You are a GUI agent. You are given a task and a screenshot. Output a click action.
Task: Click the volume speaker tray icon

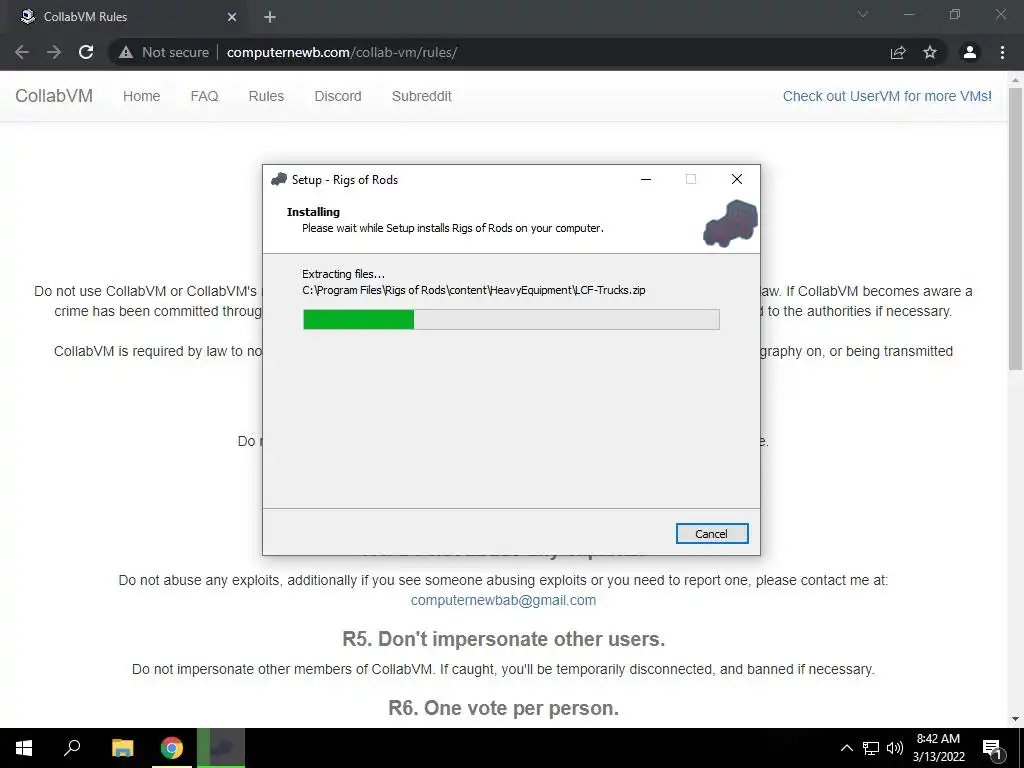click(x=895, y=748)
